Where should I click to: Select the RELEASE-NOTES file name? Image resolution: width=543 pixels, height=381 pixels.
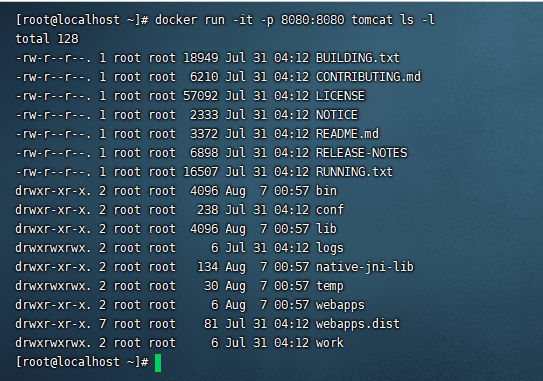click(x=362, y=153)
